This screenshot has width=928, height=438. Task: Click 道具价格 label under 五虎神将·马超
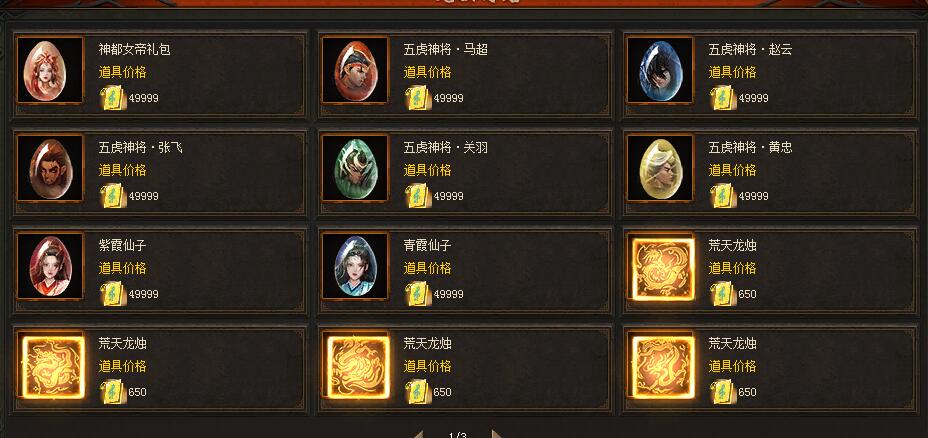tap(427, 72)
